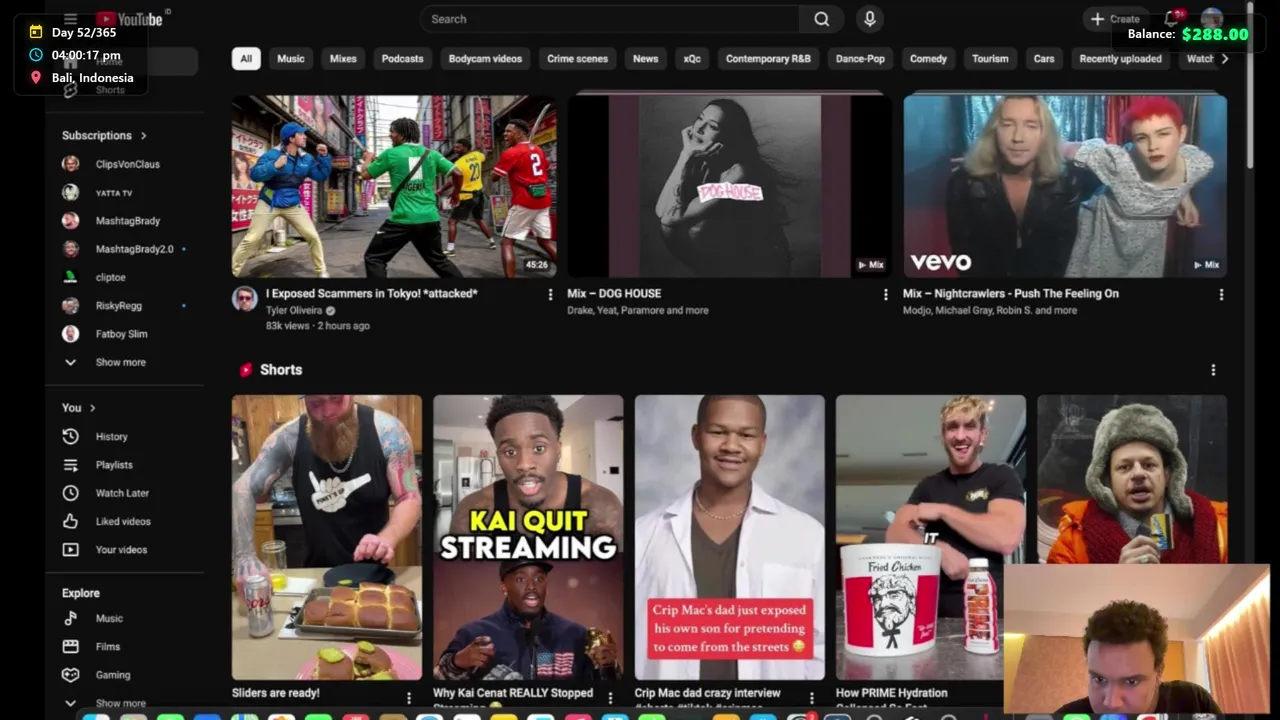
Task: Open options for Sliders are ready short
Action: tap(409, 698)
